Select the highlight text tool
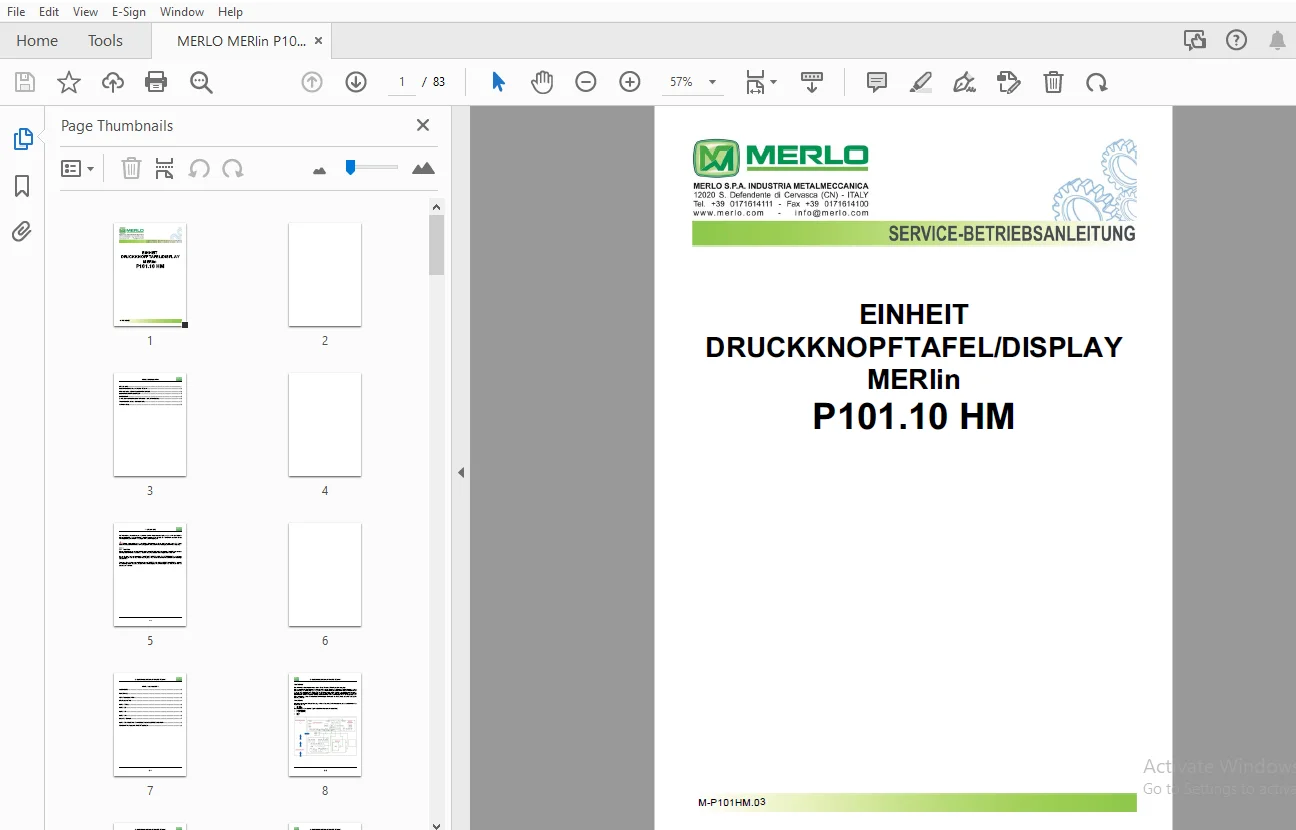 (x=921, y=82)
